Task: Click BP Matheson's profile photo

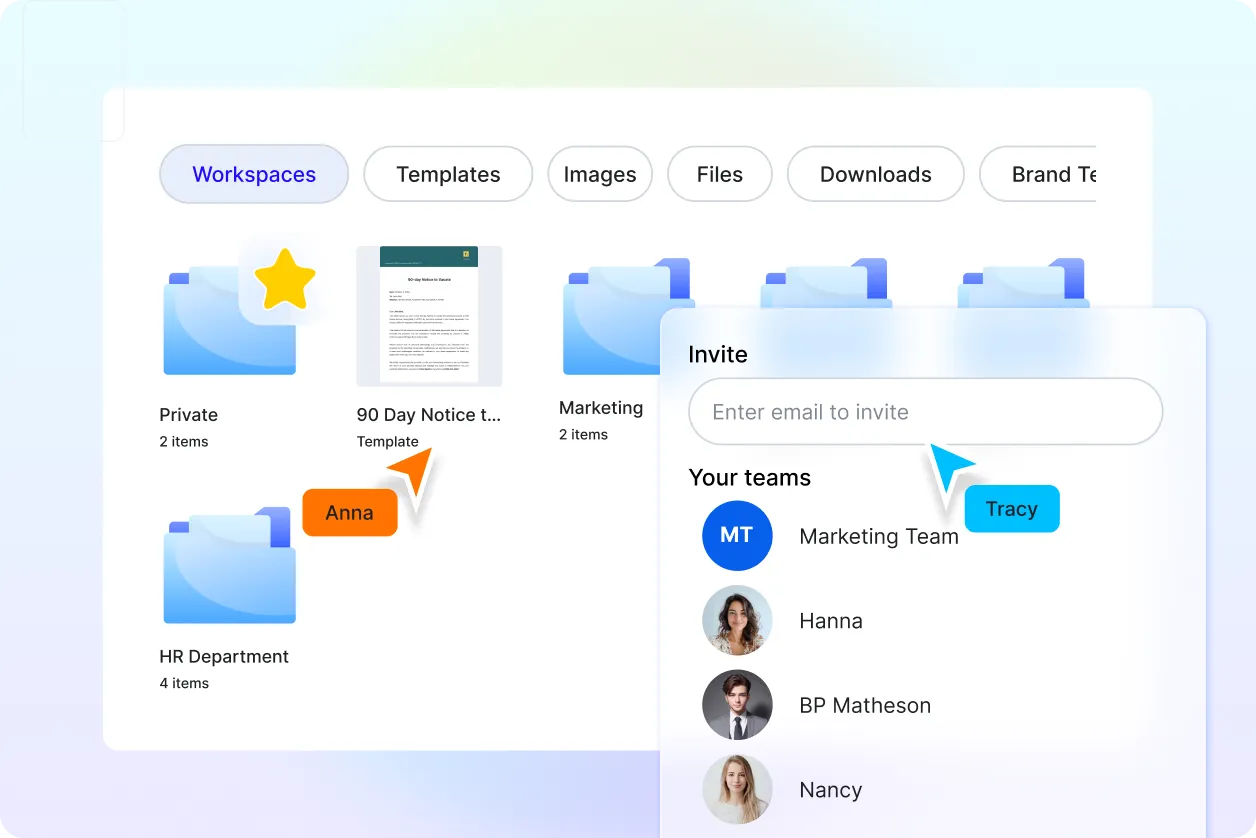Action: (737, 705)
